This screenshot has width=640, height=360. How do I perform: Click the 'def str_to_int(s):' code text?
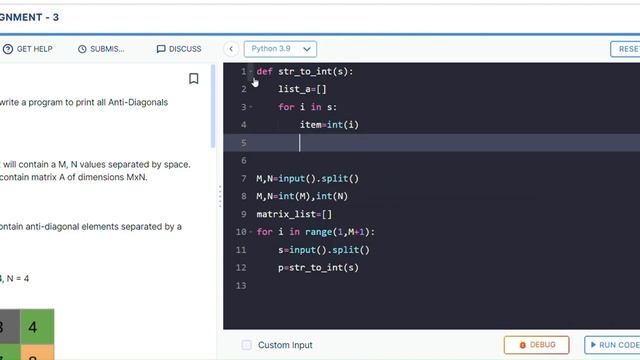[x=305, y=71]
